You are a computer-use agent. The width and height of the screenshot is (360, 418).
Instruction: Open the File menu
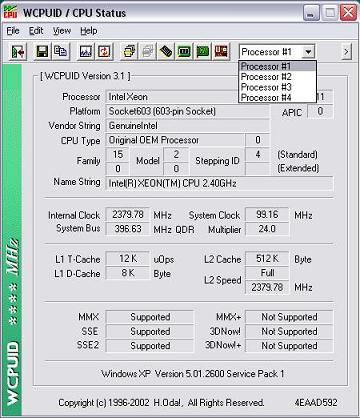[x=13, y=31]
